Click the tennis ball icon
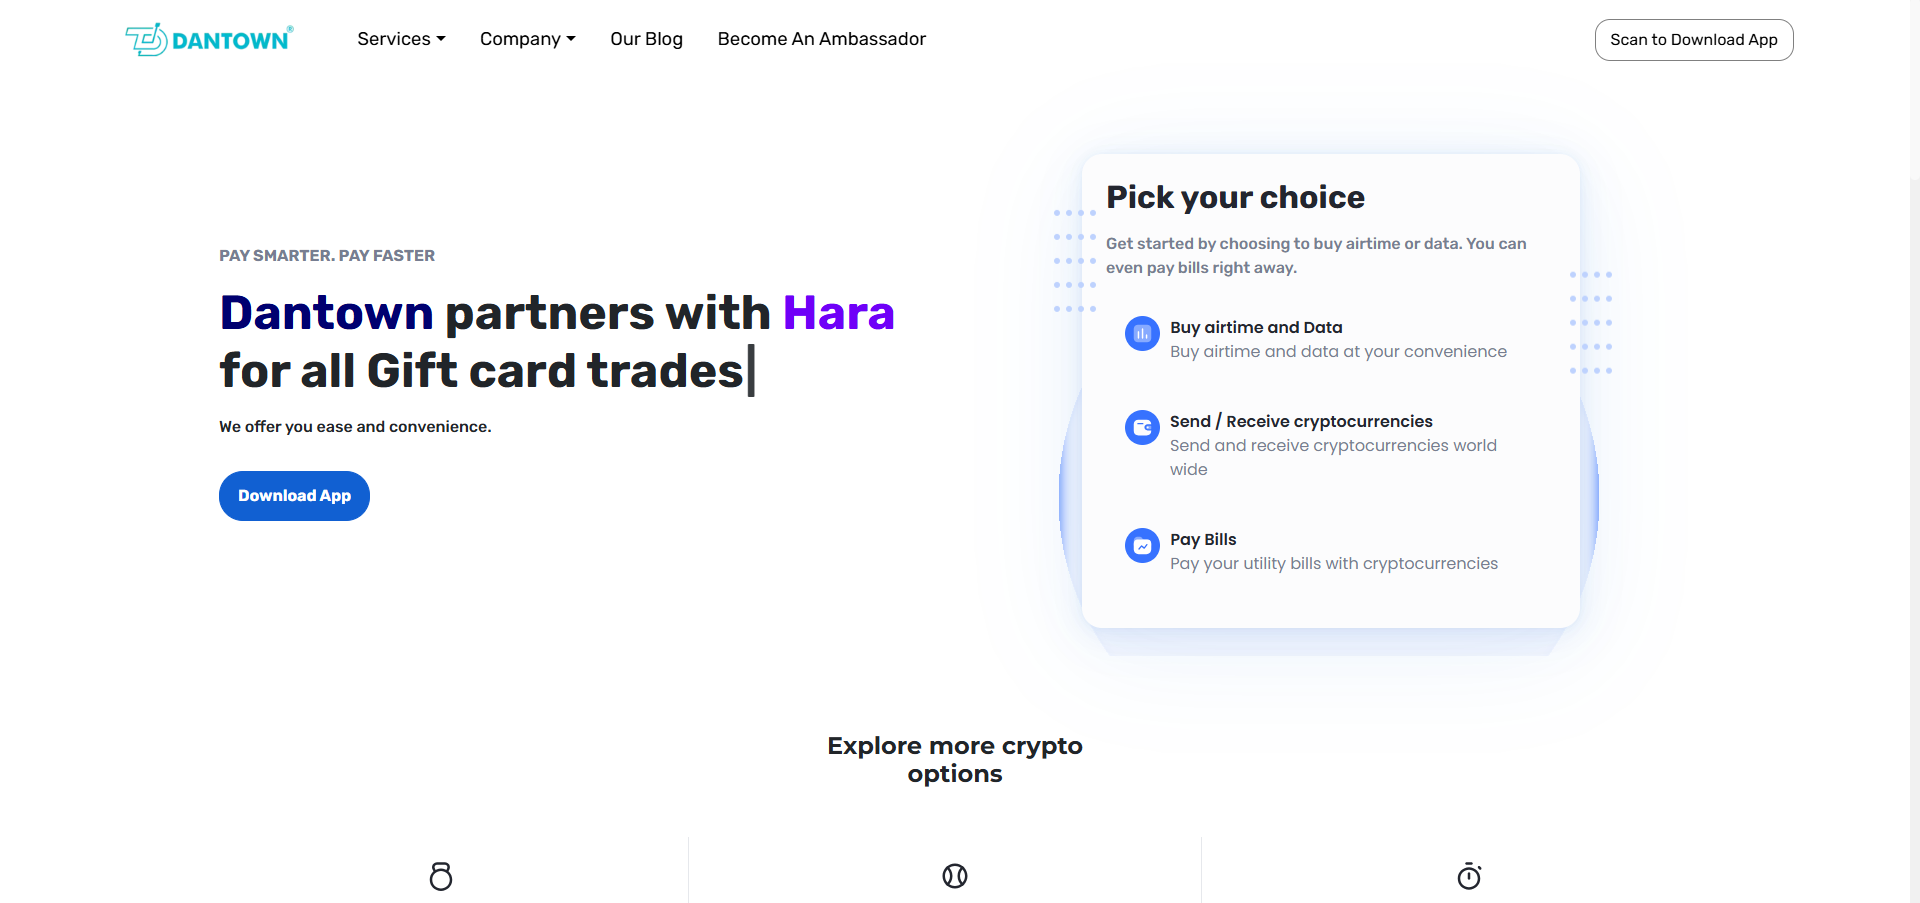This screenshot has height=903, width=1920. [955, 876]
